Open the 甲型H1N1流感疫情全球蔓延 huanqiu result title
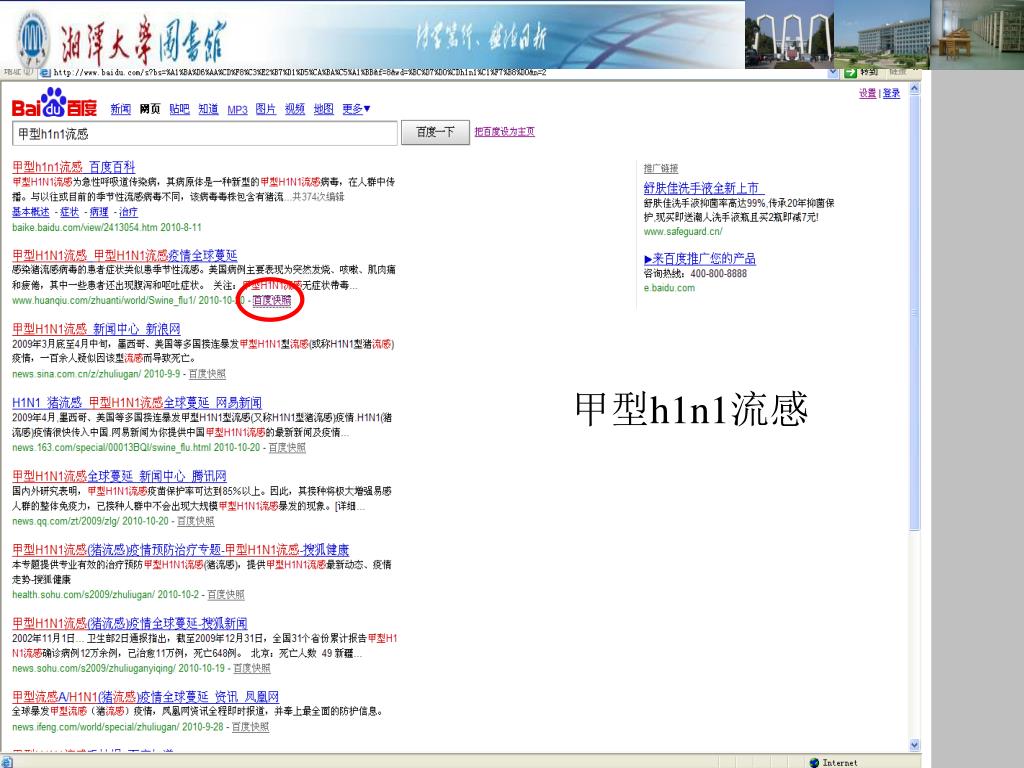1024x768 pixels. coord(125,255)
